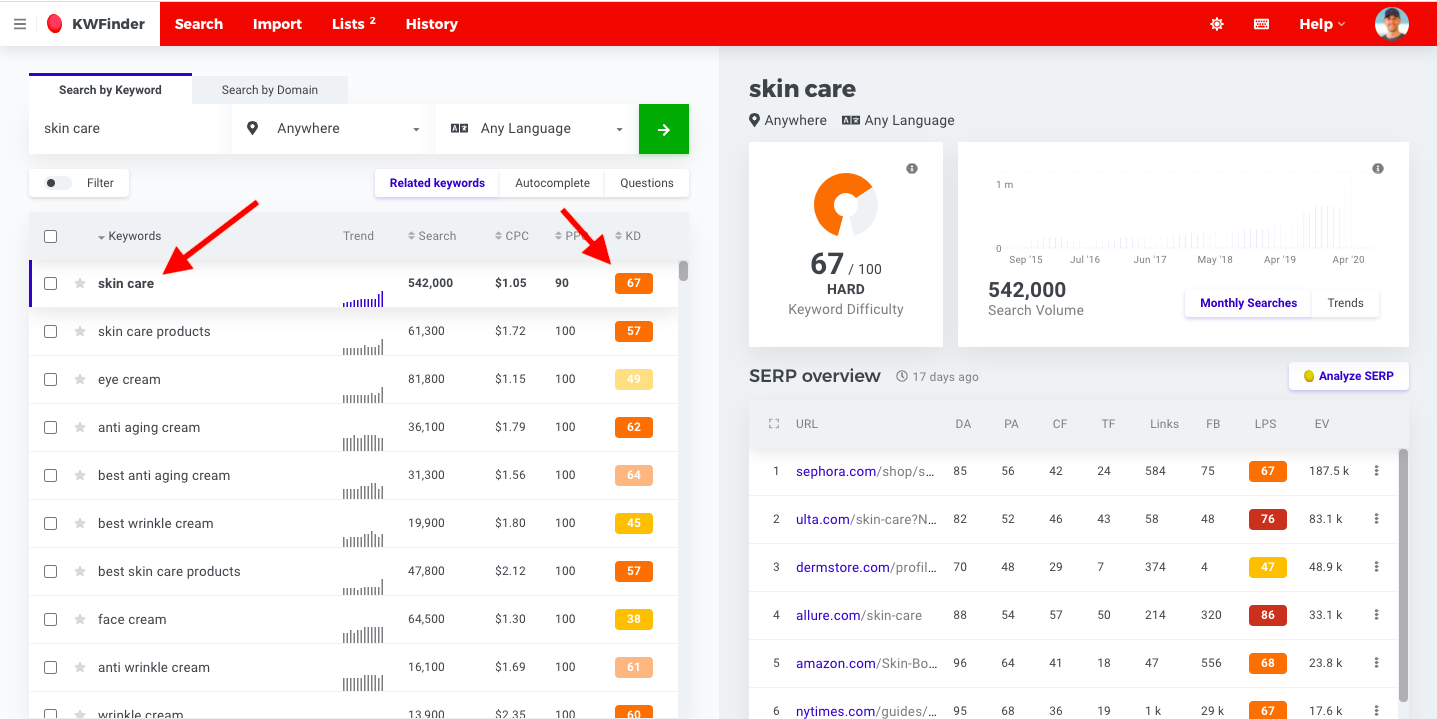Open Import in top navigation
The width and height of the screenshot is (1437, 719).
click(x=277, y=24)
